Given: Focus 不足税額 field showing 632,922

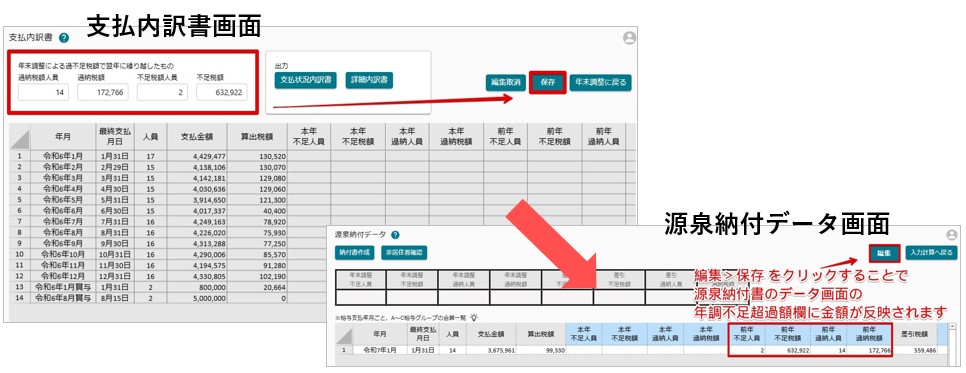Looking at the screenshot, I should pos(222,92).
